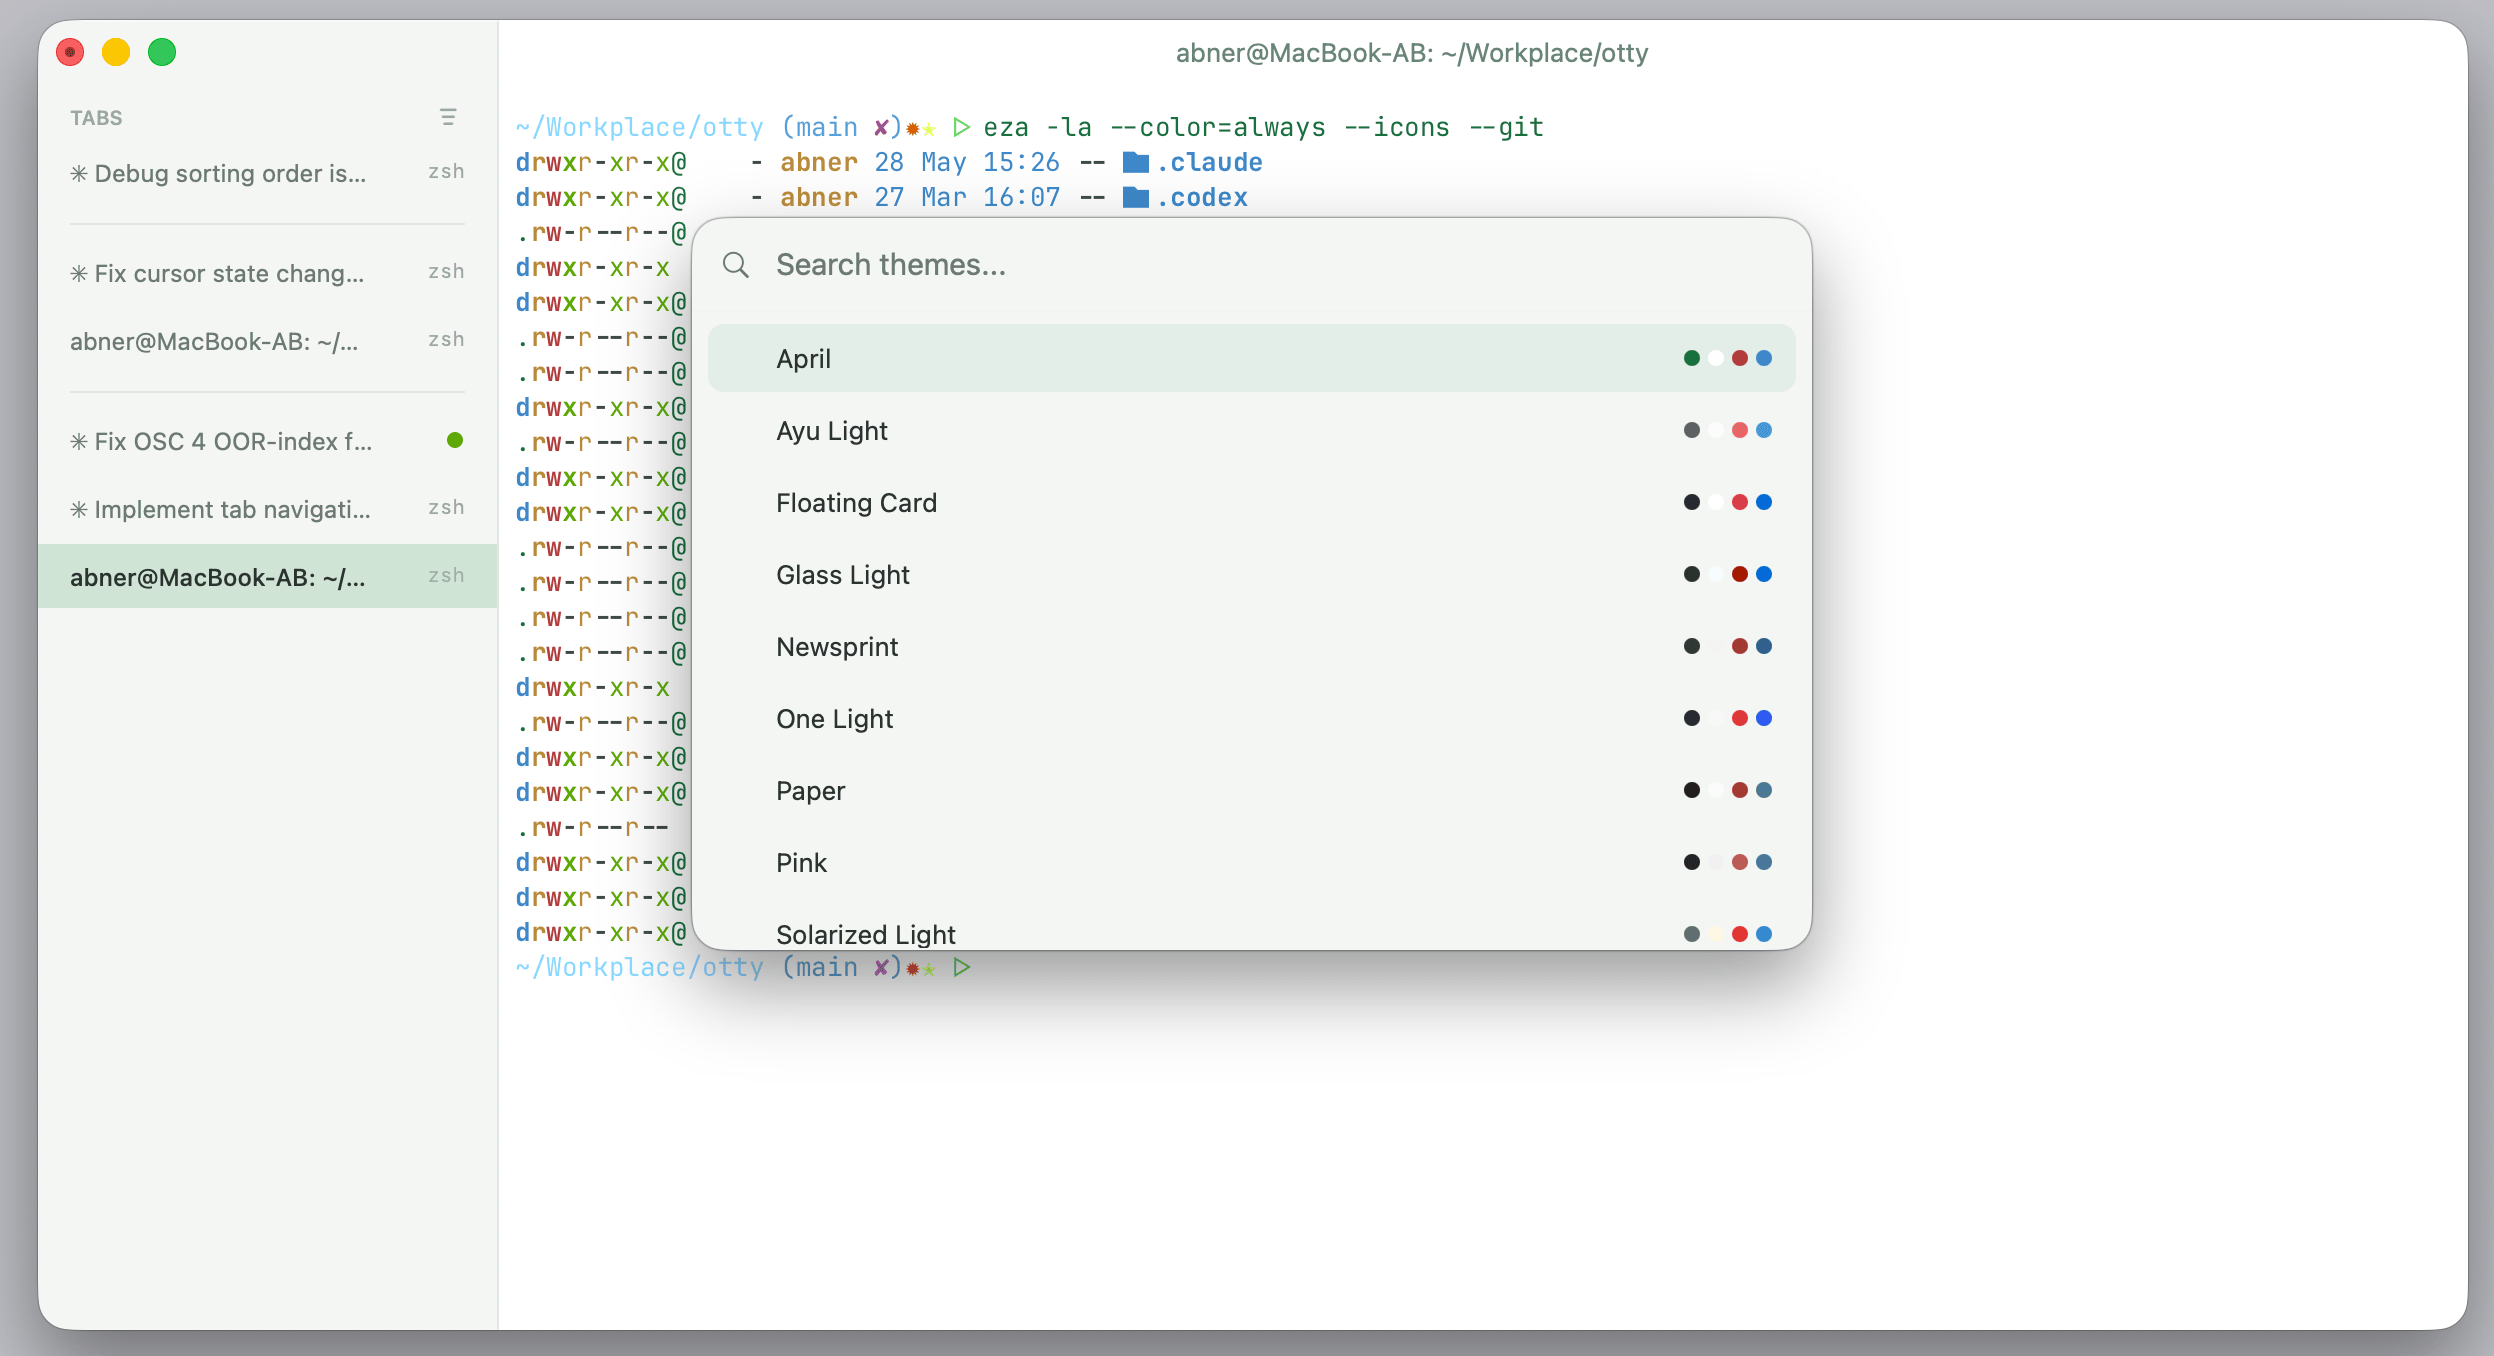The height and width of the screenshot is (1356, 2494).
Task: Click the zsh label on Debug sorting tab
Action: tap(446, 171)
